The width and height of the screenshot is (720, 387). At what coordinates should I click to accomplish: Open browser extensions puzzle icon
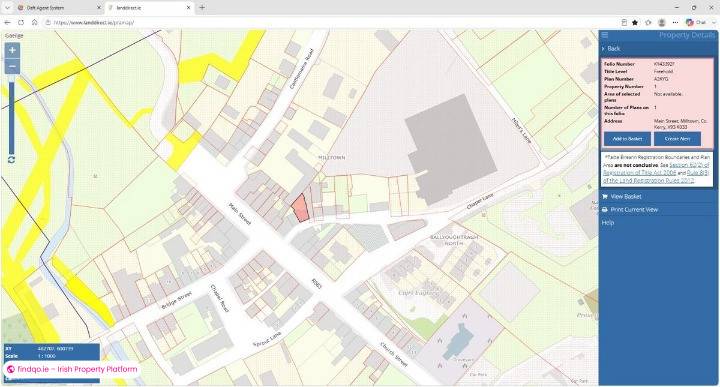(648, 22)
